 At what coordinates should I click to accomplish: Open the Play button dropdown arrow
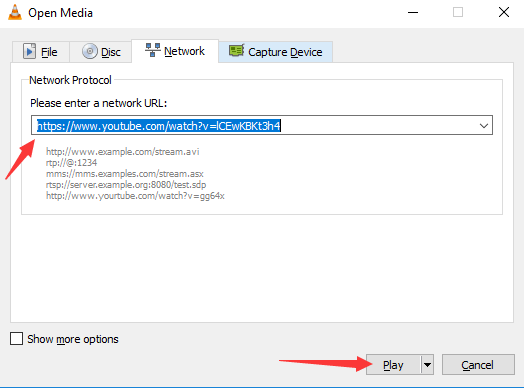pos(427,365)
